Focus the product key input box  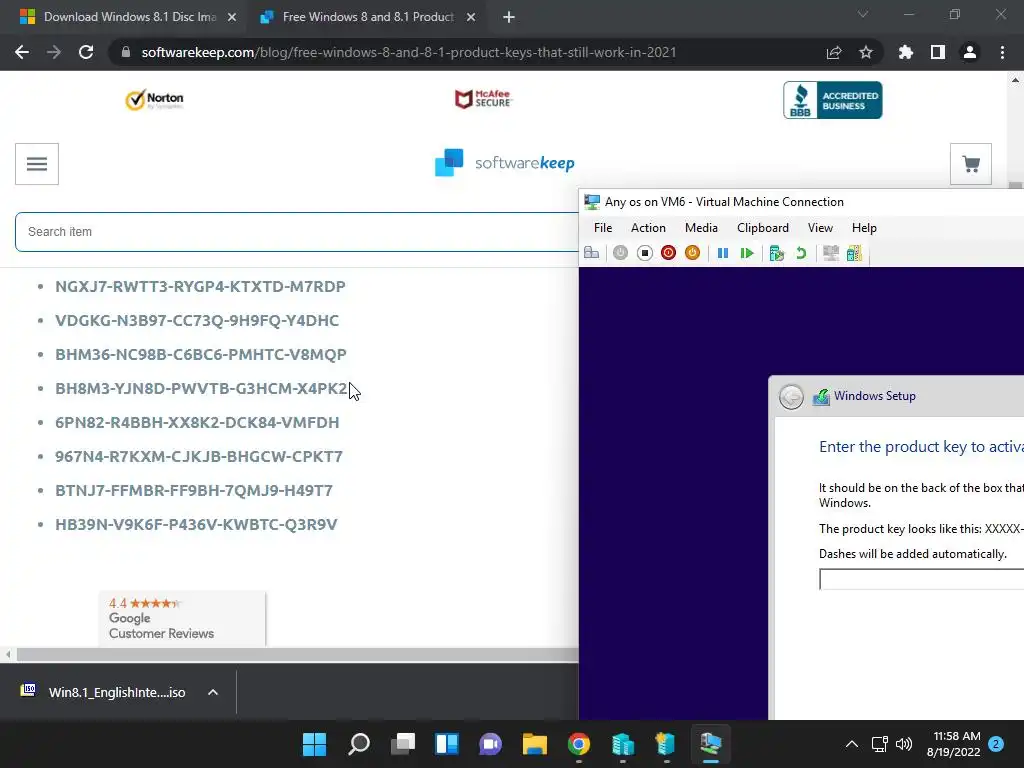coord(921,579)
